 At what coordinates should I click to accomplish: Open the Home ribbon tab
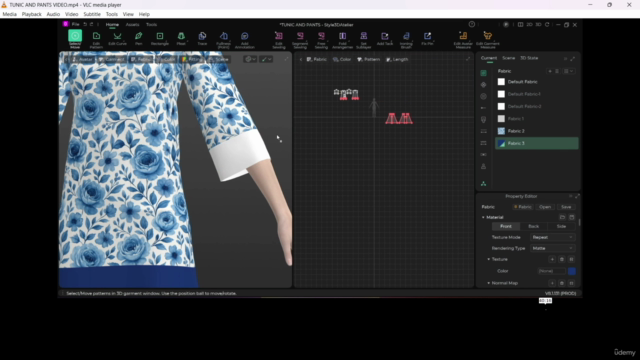click(112, 24)
